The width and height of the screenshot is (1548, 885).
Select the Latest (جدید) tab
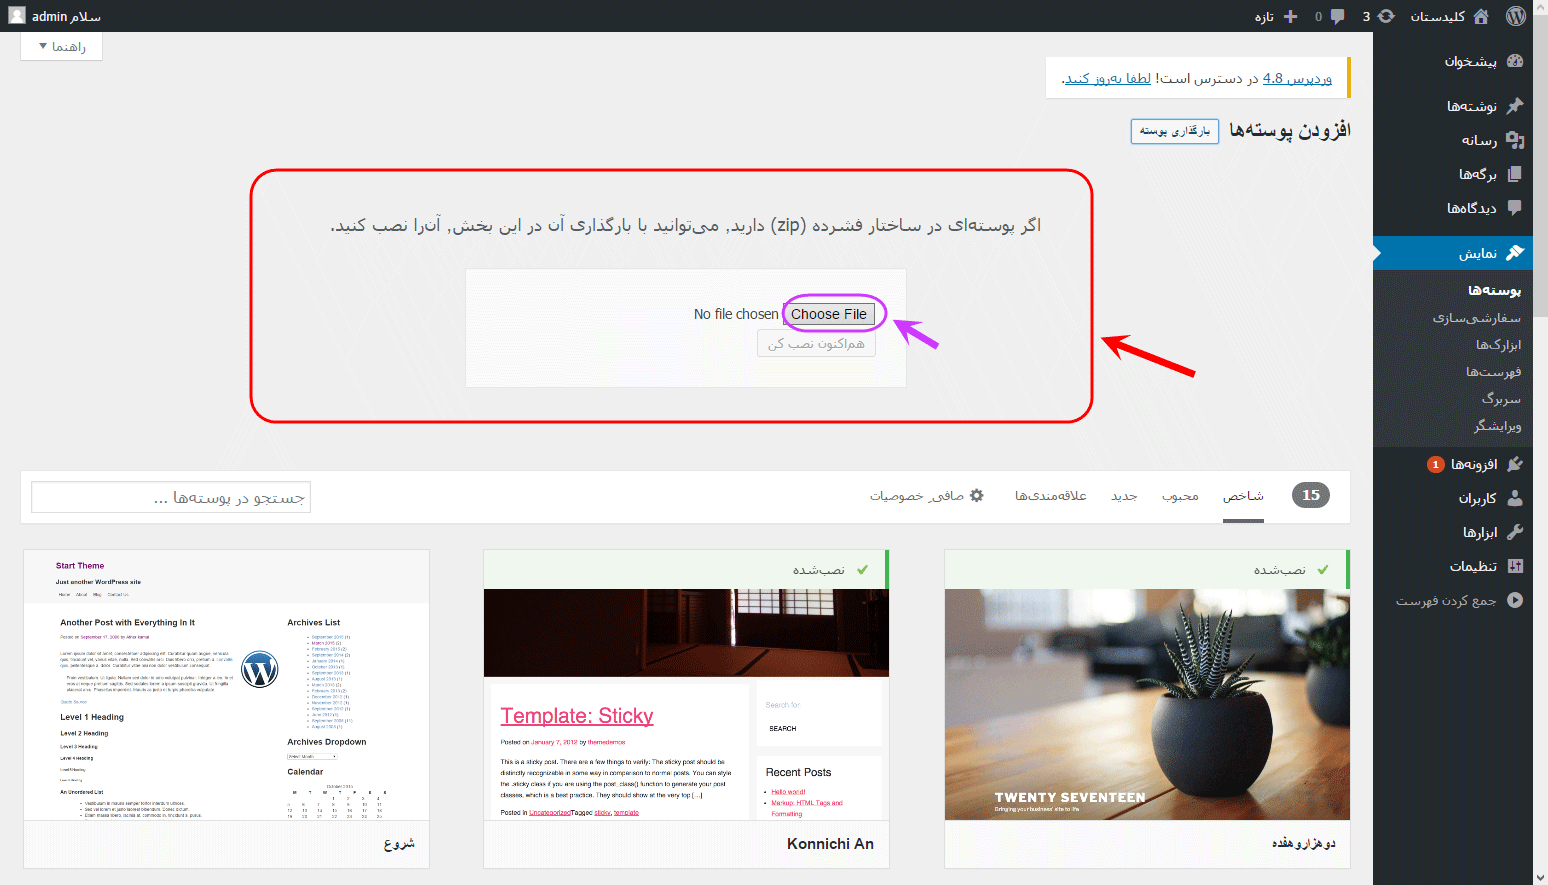1124,496
